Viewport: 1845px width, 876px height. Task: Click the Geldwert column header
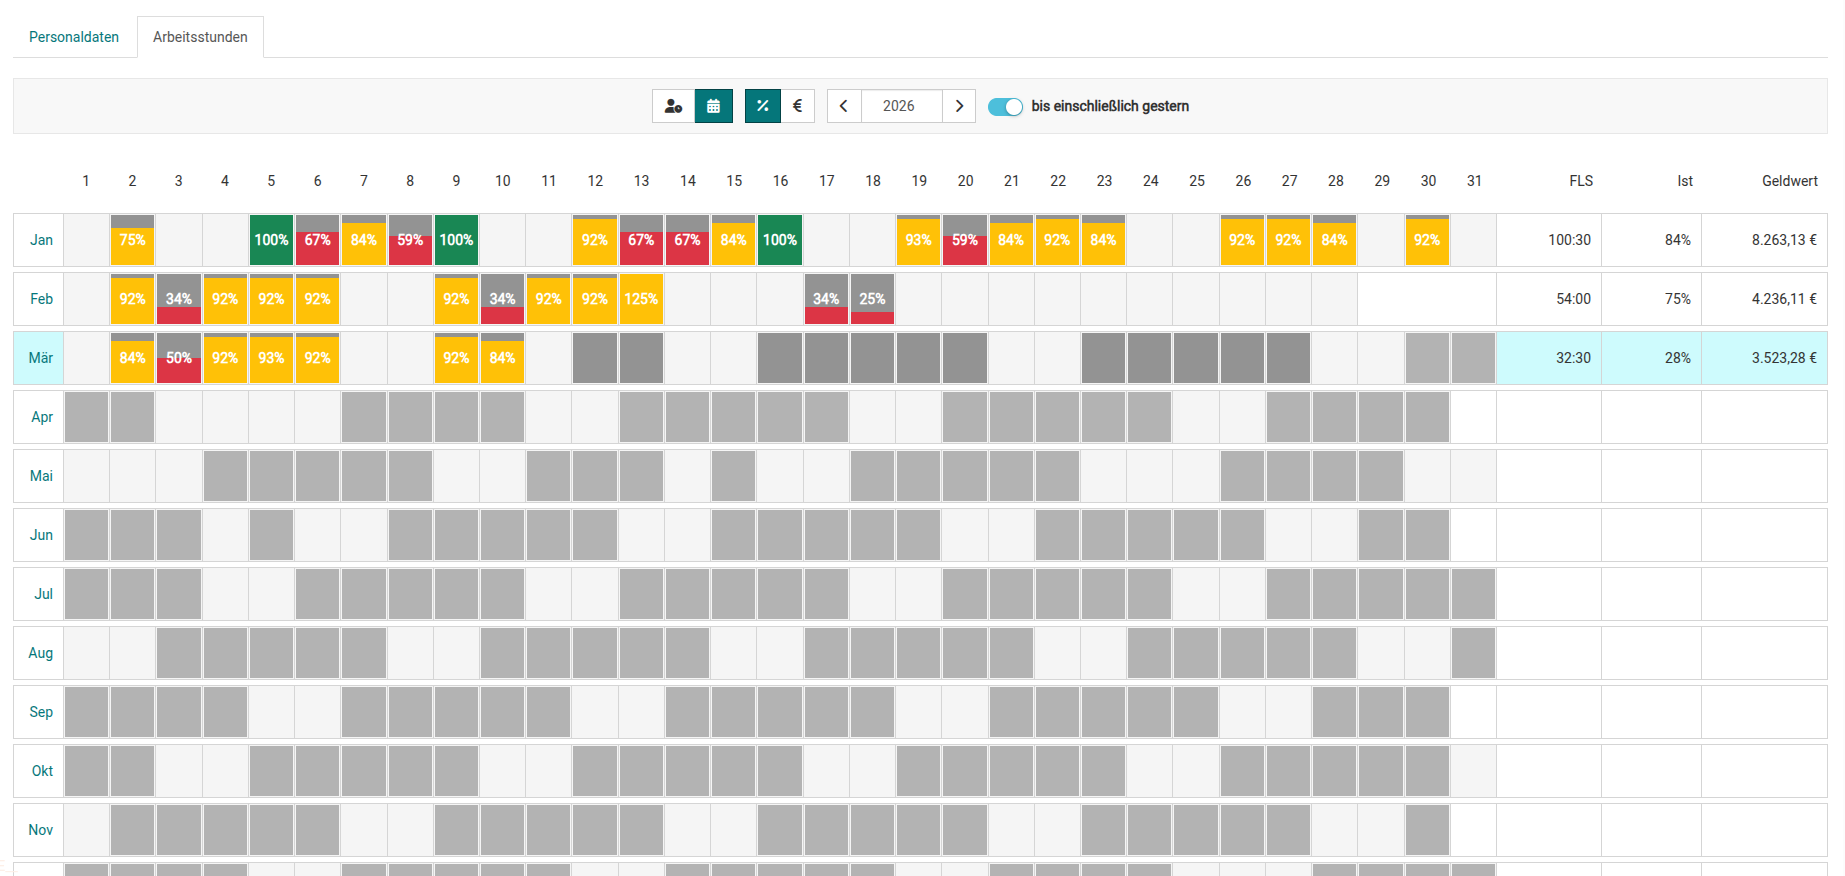[x=1789, y=181]
